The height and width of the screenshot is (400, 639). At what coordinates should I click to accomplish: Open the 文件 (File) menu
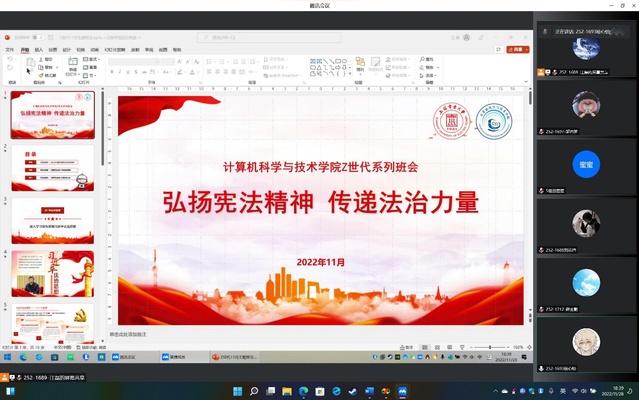click(10, 48)
